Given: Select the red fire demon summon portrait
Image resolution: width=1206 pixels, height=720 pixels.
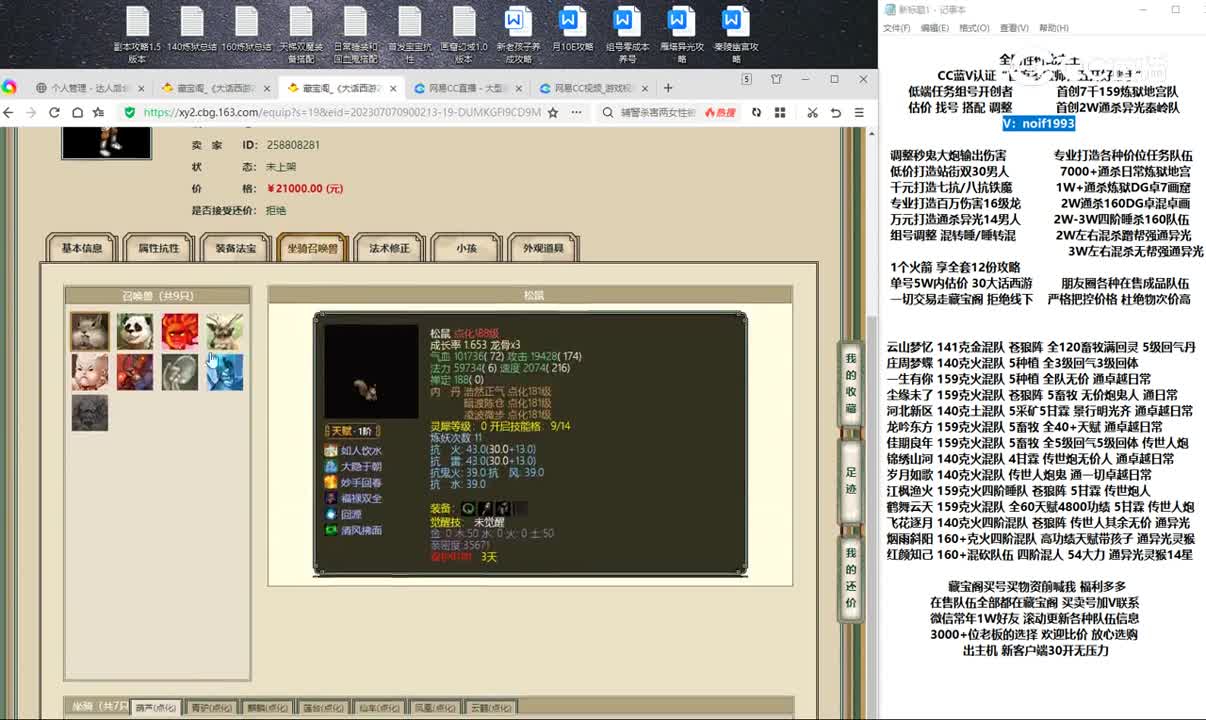Looking at the screenshot, I should click(x=180, y=331).
